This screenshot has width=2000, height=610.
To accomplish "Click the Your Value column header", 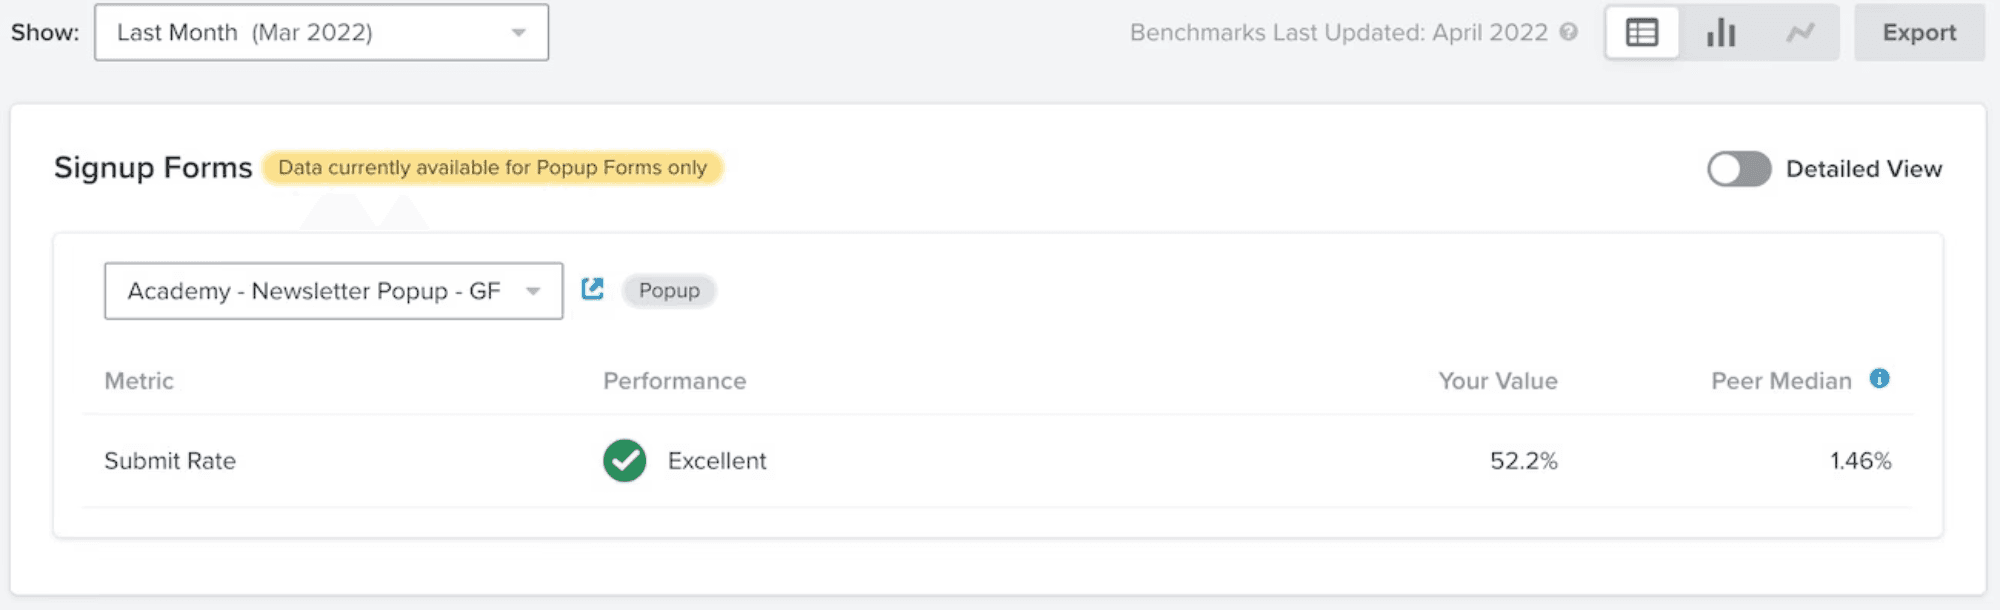I will click(x=1497, y=381).
